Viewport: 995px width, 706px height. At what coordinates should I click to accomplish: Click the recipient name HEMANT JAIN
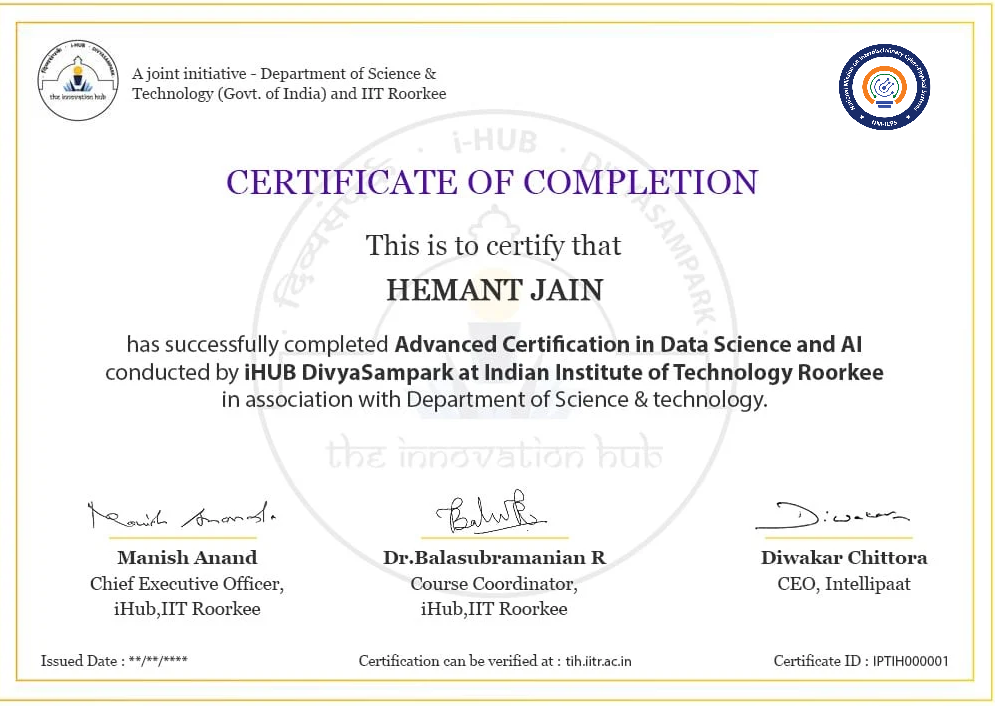pyautogui.click(x=495, y=290)
